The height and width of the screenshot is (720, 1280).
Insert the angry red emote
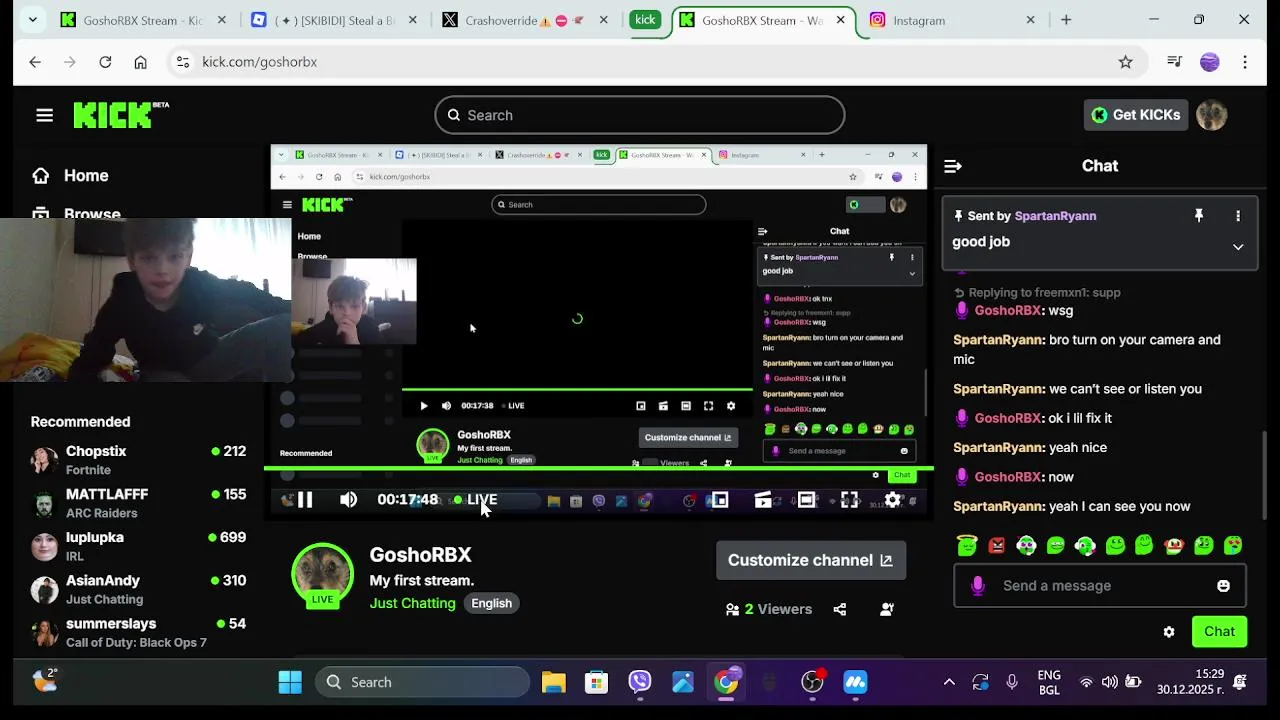pyautogui.click(x=997, y=545)
